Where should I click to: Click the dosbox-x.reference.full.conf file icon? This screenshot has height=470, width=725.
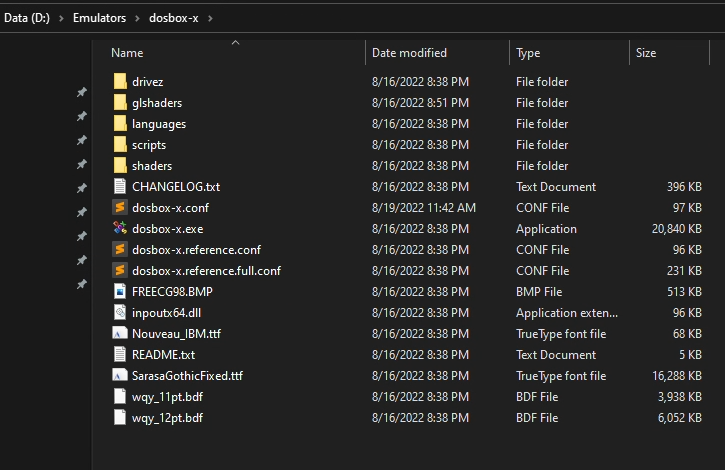120,270
